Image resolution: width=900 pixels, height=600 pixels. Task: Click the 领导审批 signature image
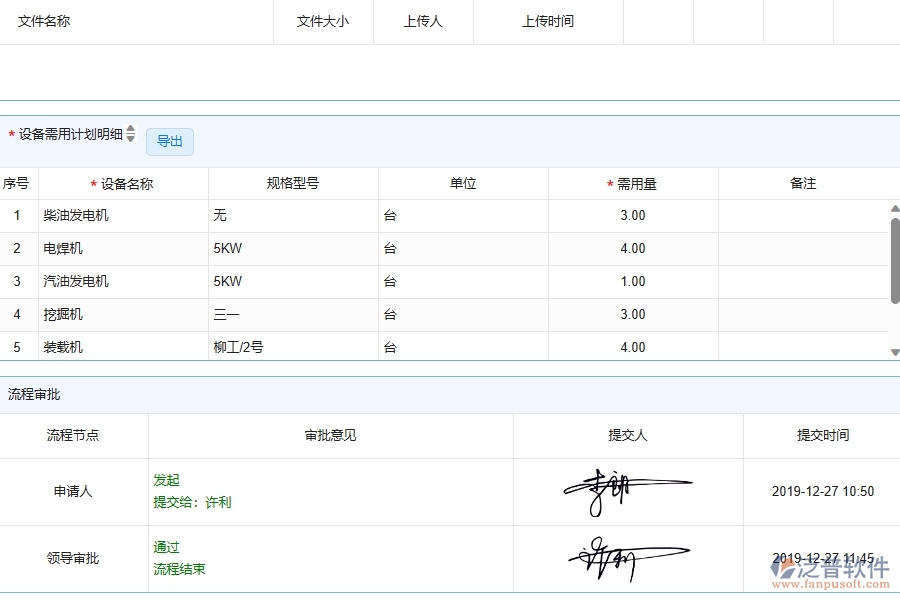coord(627,556)
